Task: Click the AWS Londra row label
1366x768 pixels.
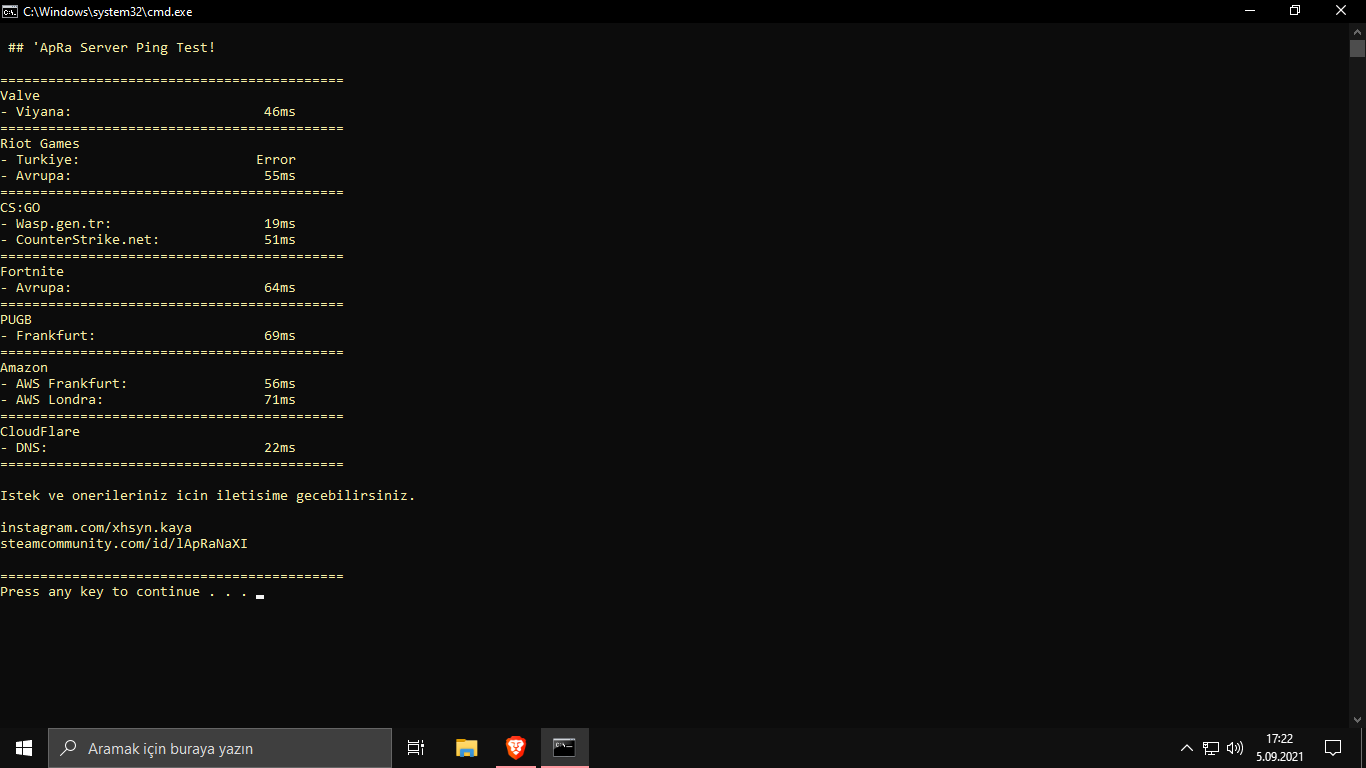Action: coord(60,400)
